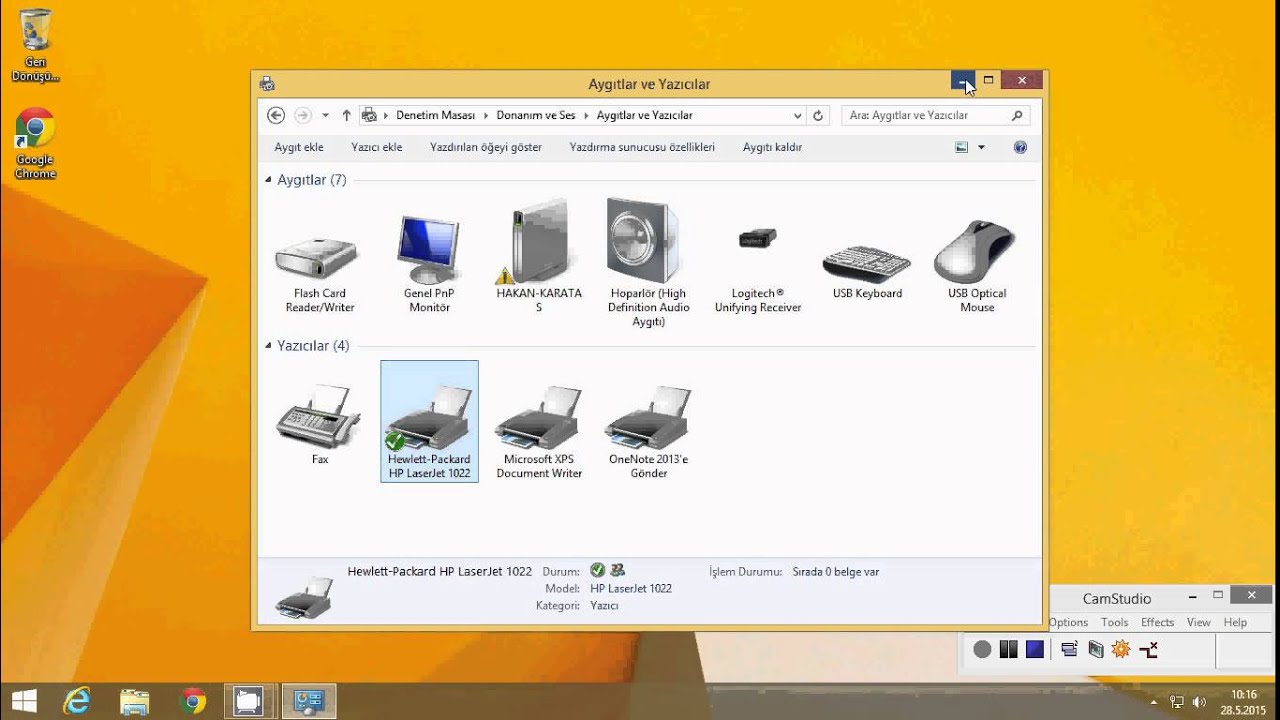The image size is (1280, 720).
Task: Open recent locations dropdown next to forward
Action: (325, 116)
